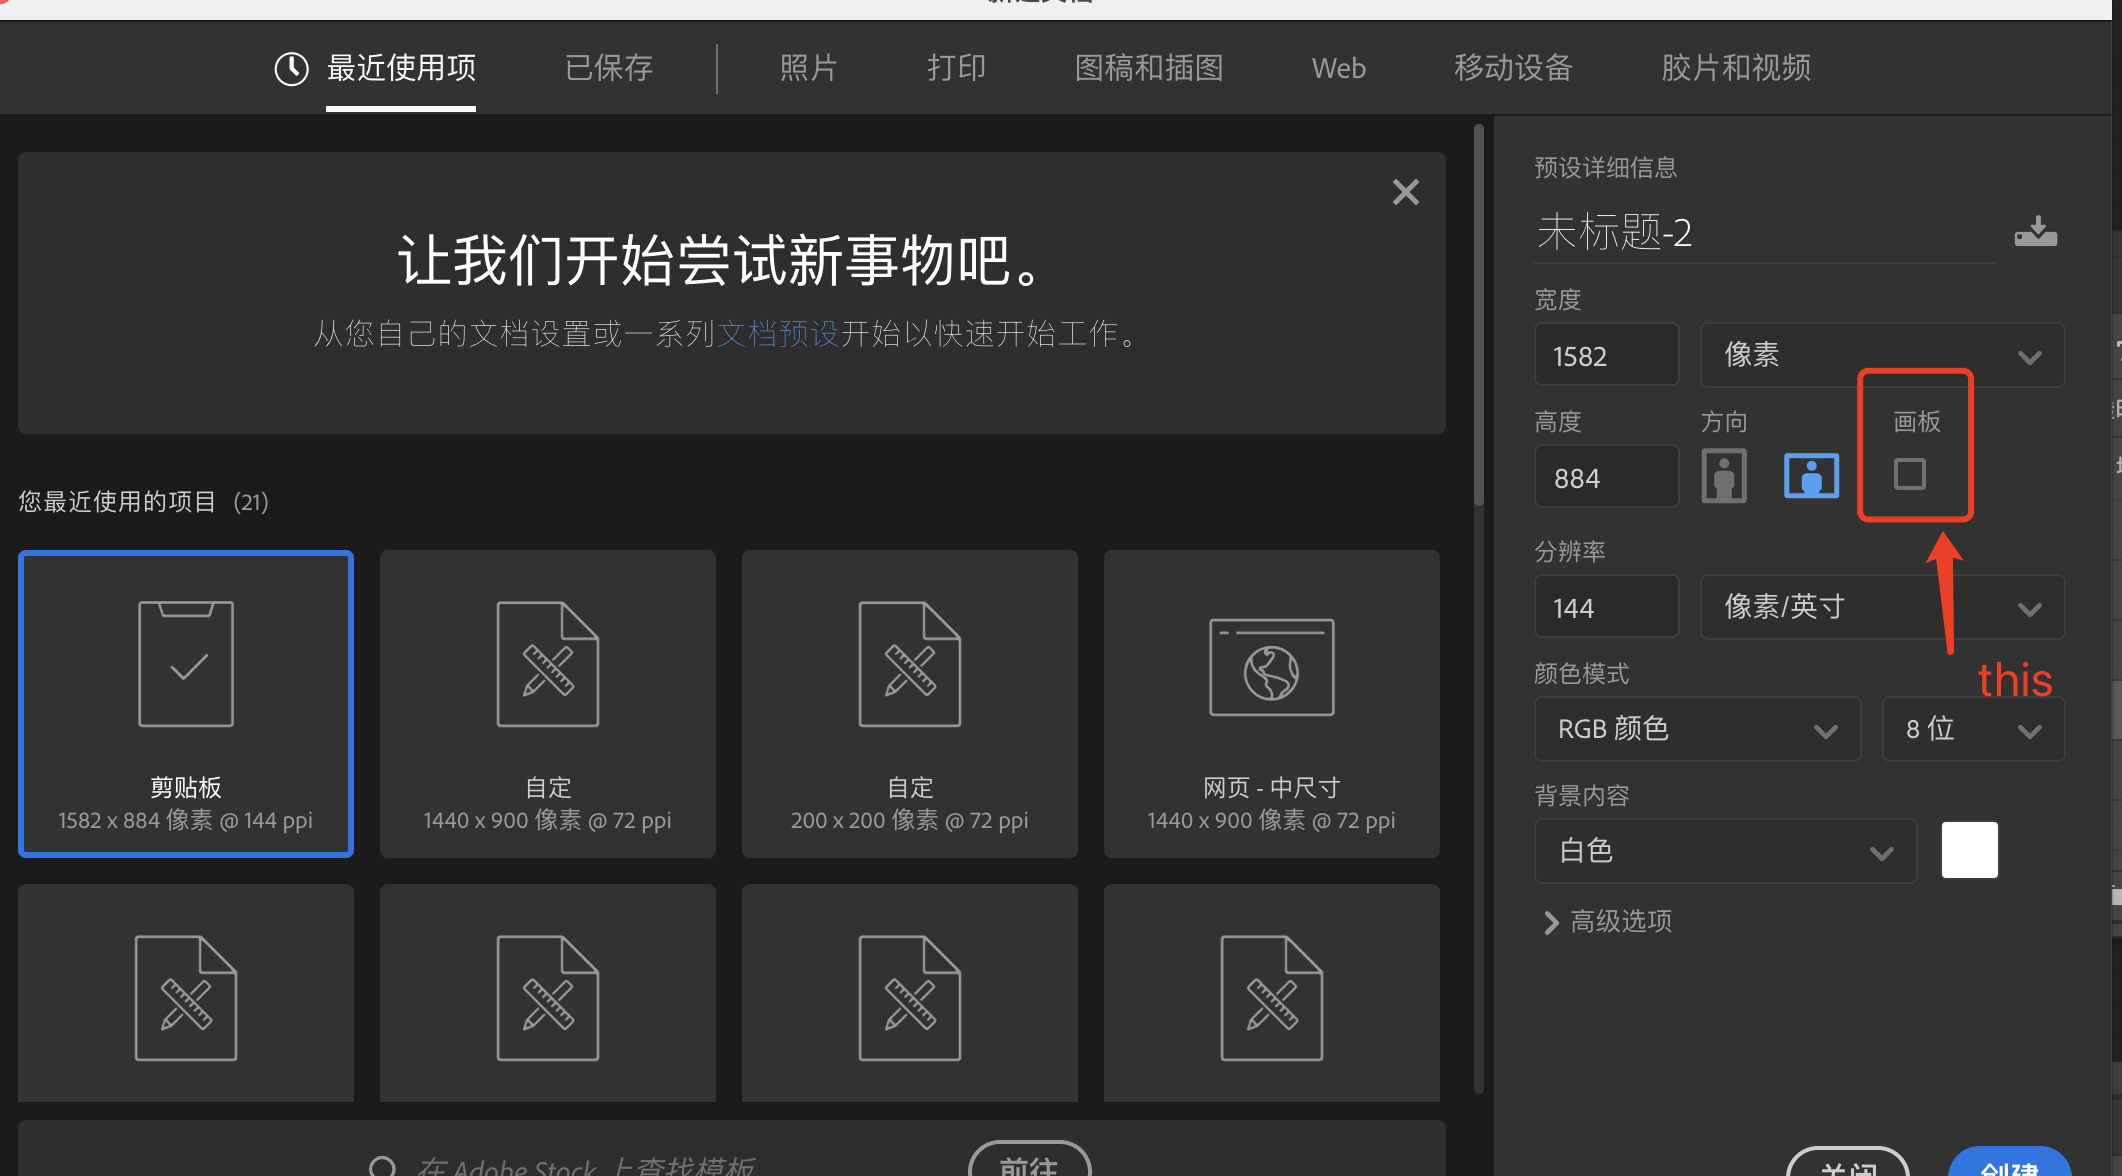Open the 像素 width units dropdown
The image size is (2122, 1176).
point(1881,355)
